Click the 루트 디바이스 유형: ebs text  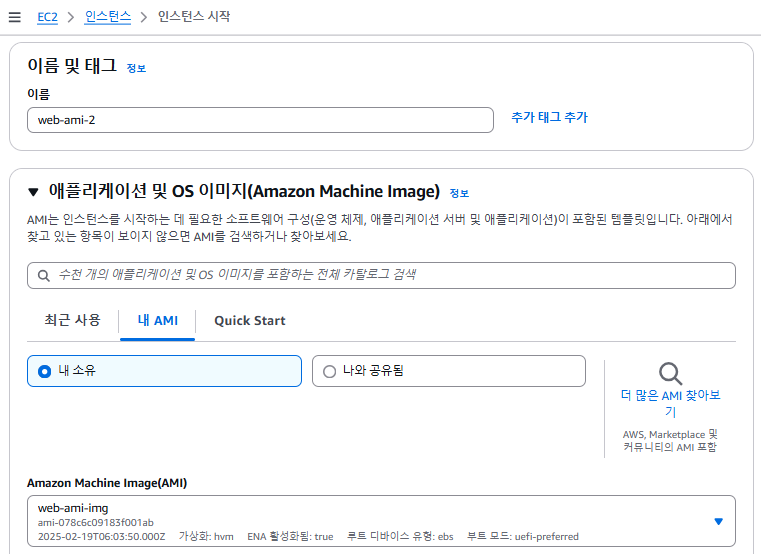click(x=400, y=537)
